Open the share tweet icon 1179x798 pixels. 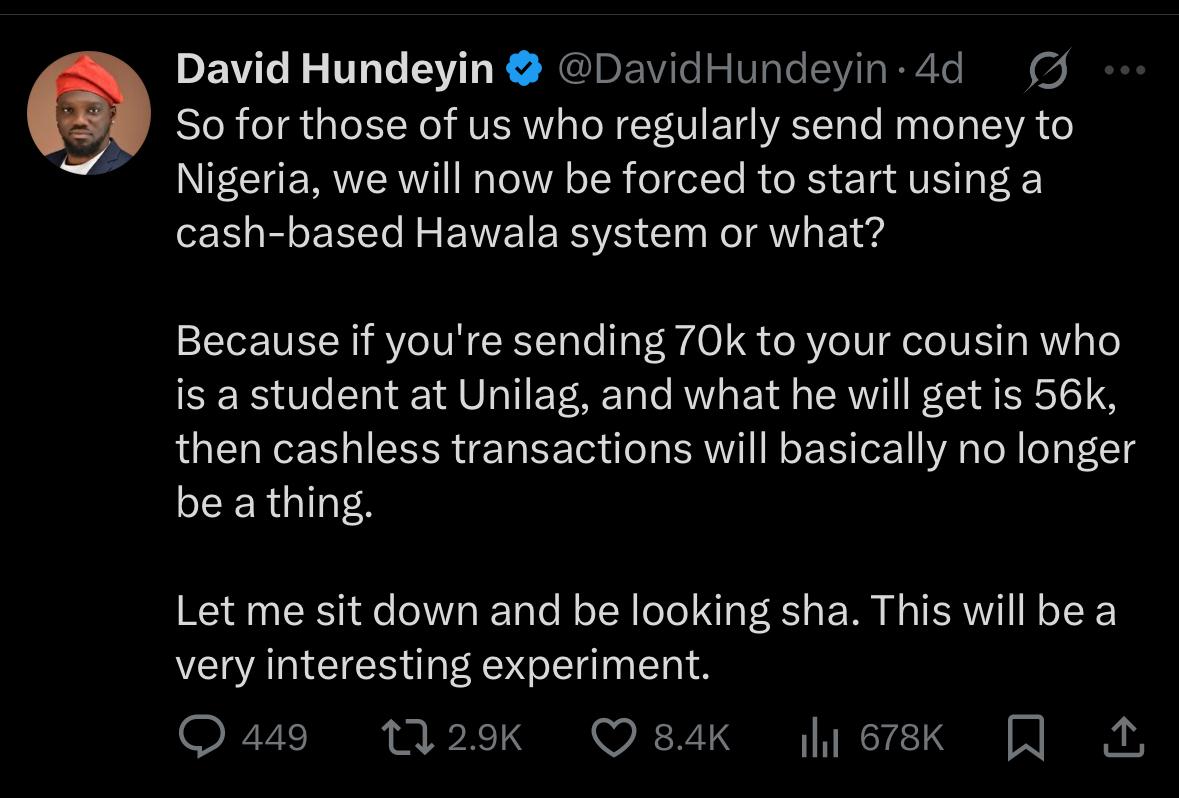click(x=1123, y=736)
